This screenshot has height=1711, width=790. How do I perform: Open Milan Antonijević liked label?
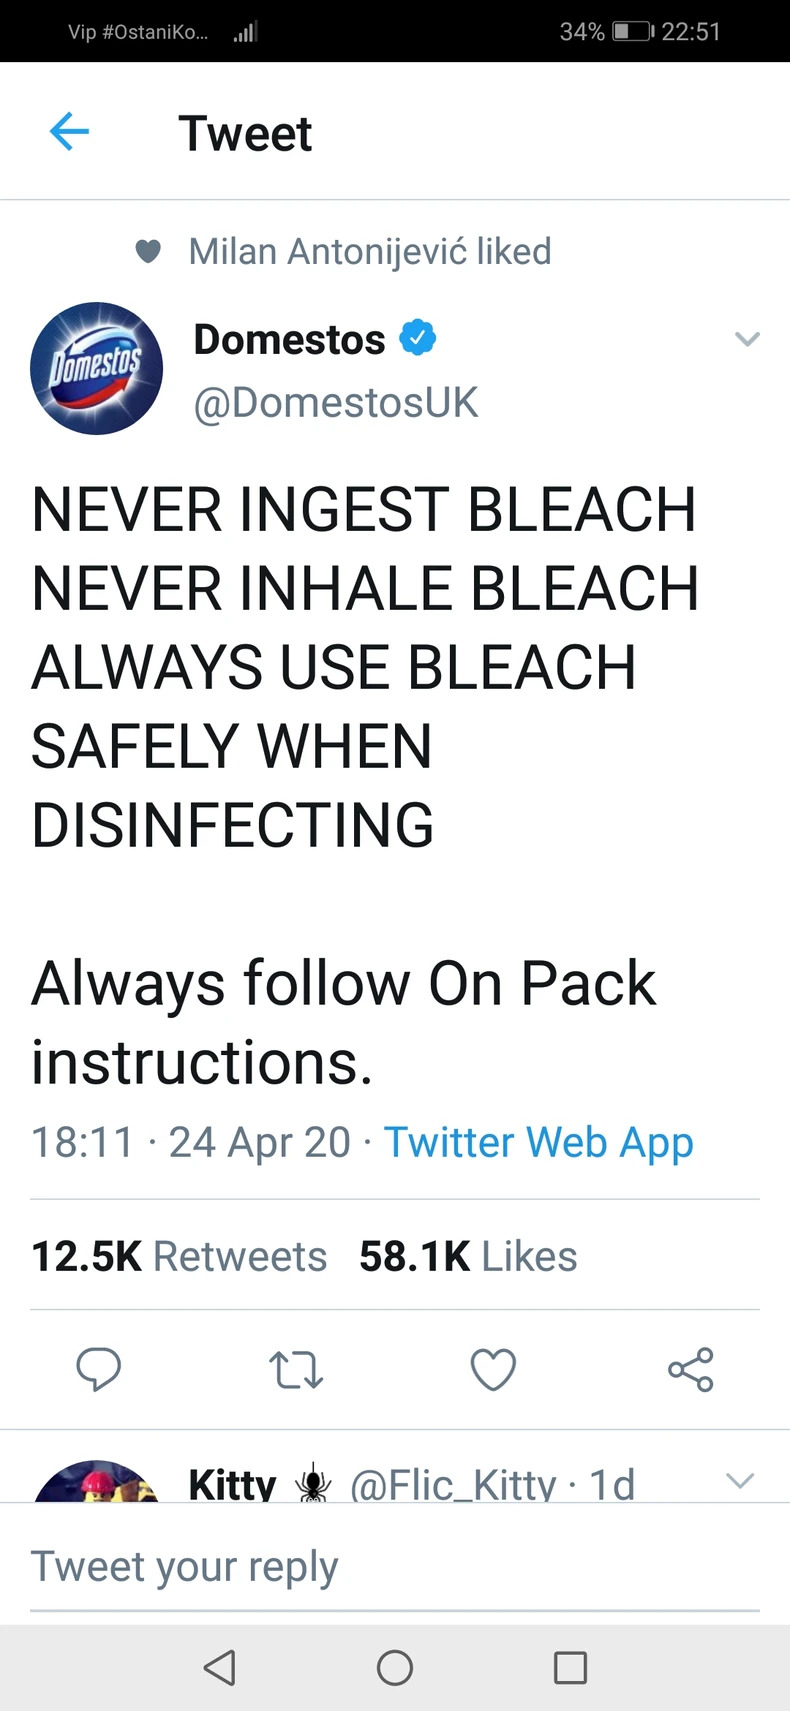[x=369, y=251]
